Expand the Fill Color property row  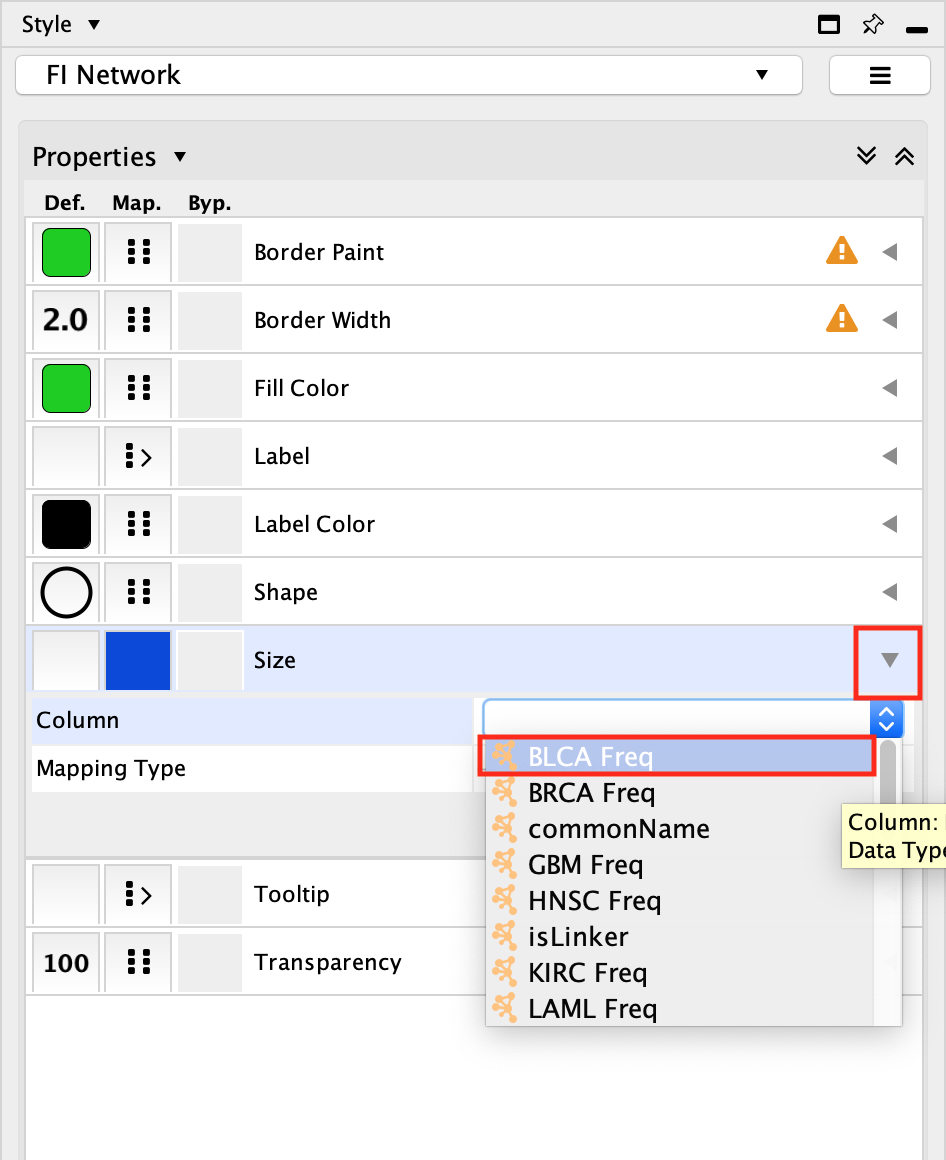tap(889, 388)
